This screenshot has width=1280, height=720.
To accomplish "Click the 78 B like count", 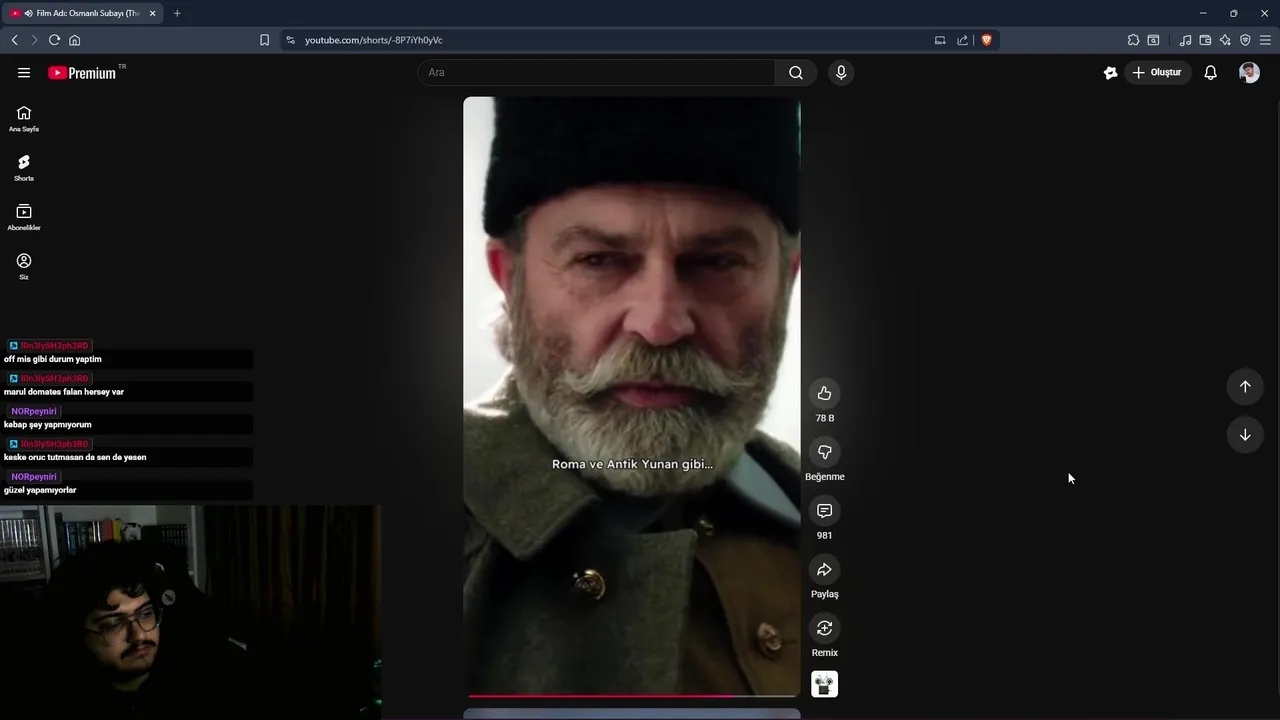I will 824,418.
